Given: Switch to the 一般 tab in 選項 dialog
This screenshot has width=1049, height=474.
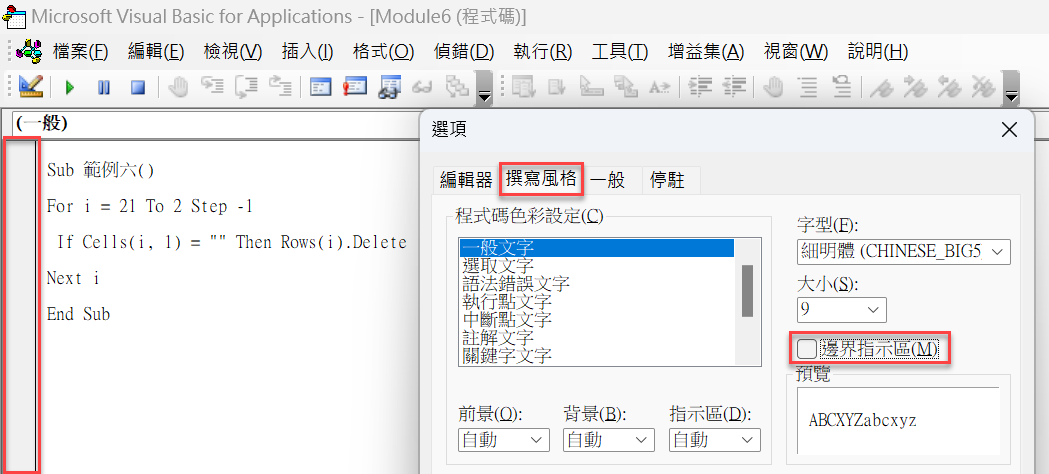Looking at the screenshot, I should (607, 181).
